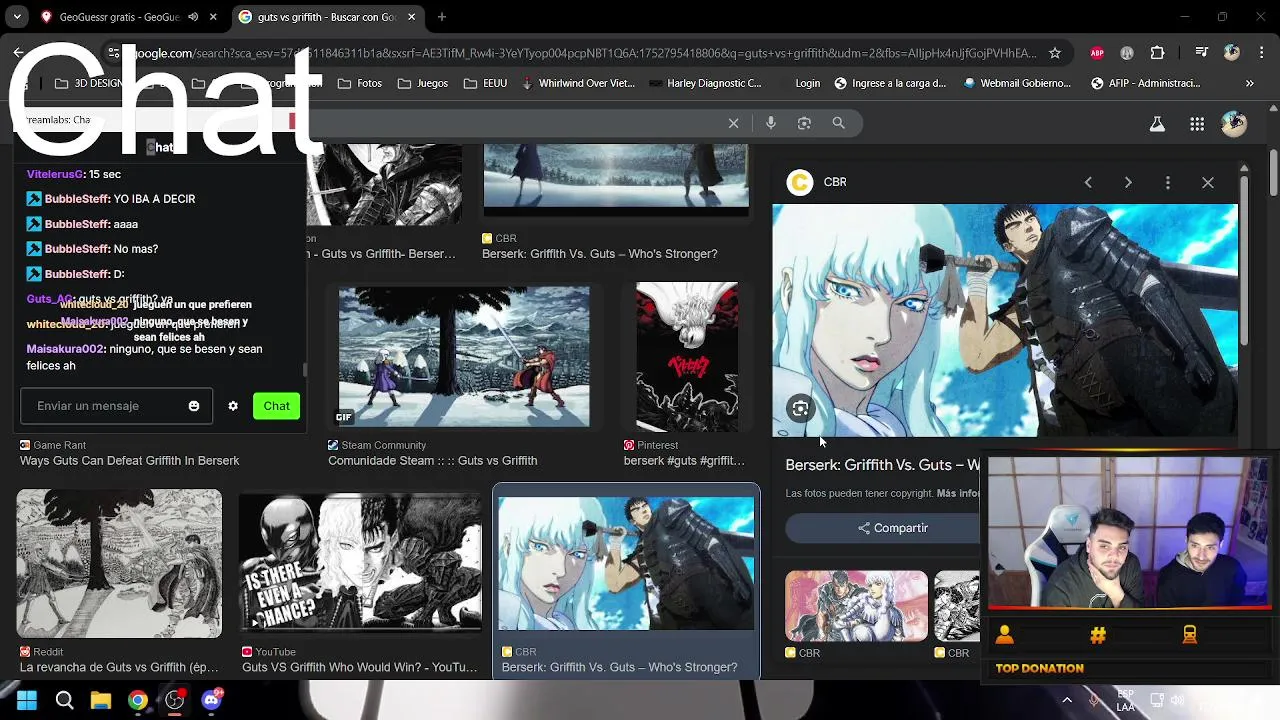This screenshot has width=1280, height=720.
Task: Open a new browser tab
Action: click(442, 17)
